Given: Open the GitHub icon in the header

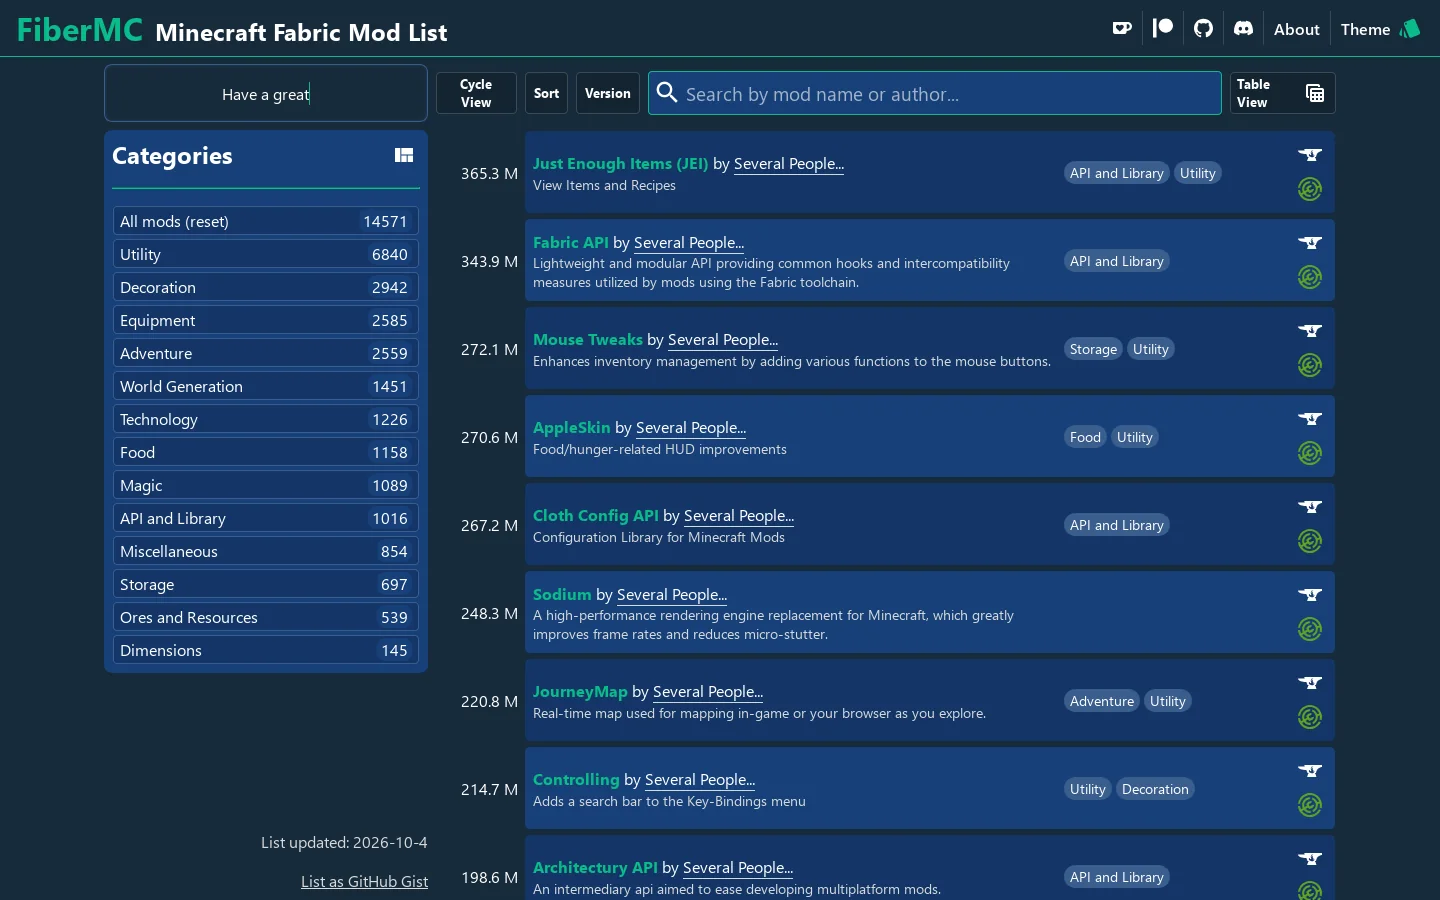Looking at the screenshot, I should click(x=1203, y=29).
